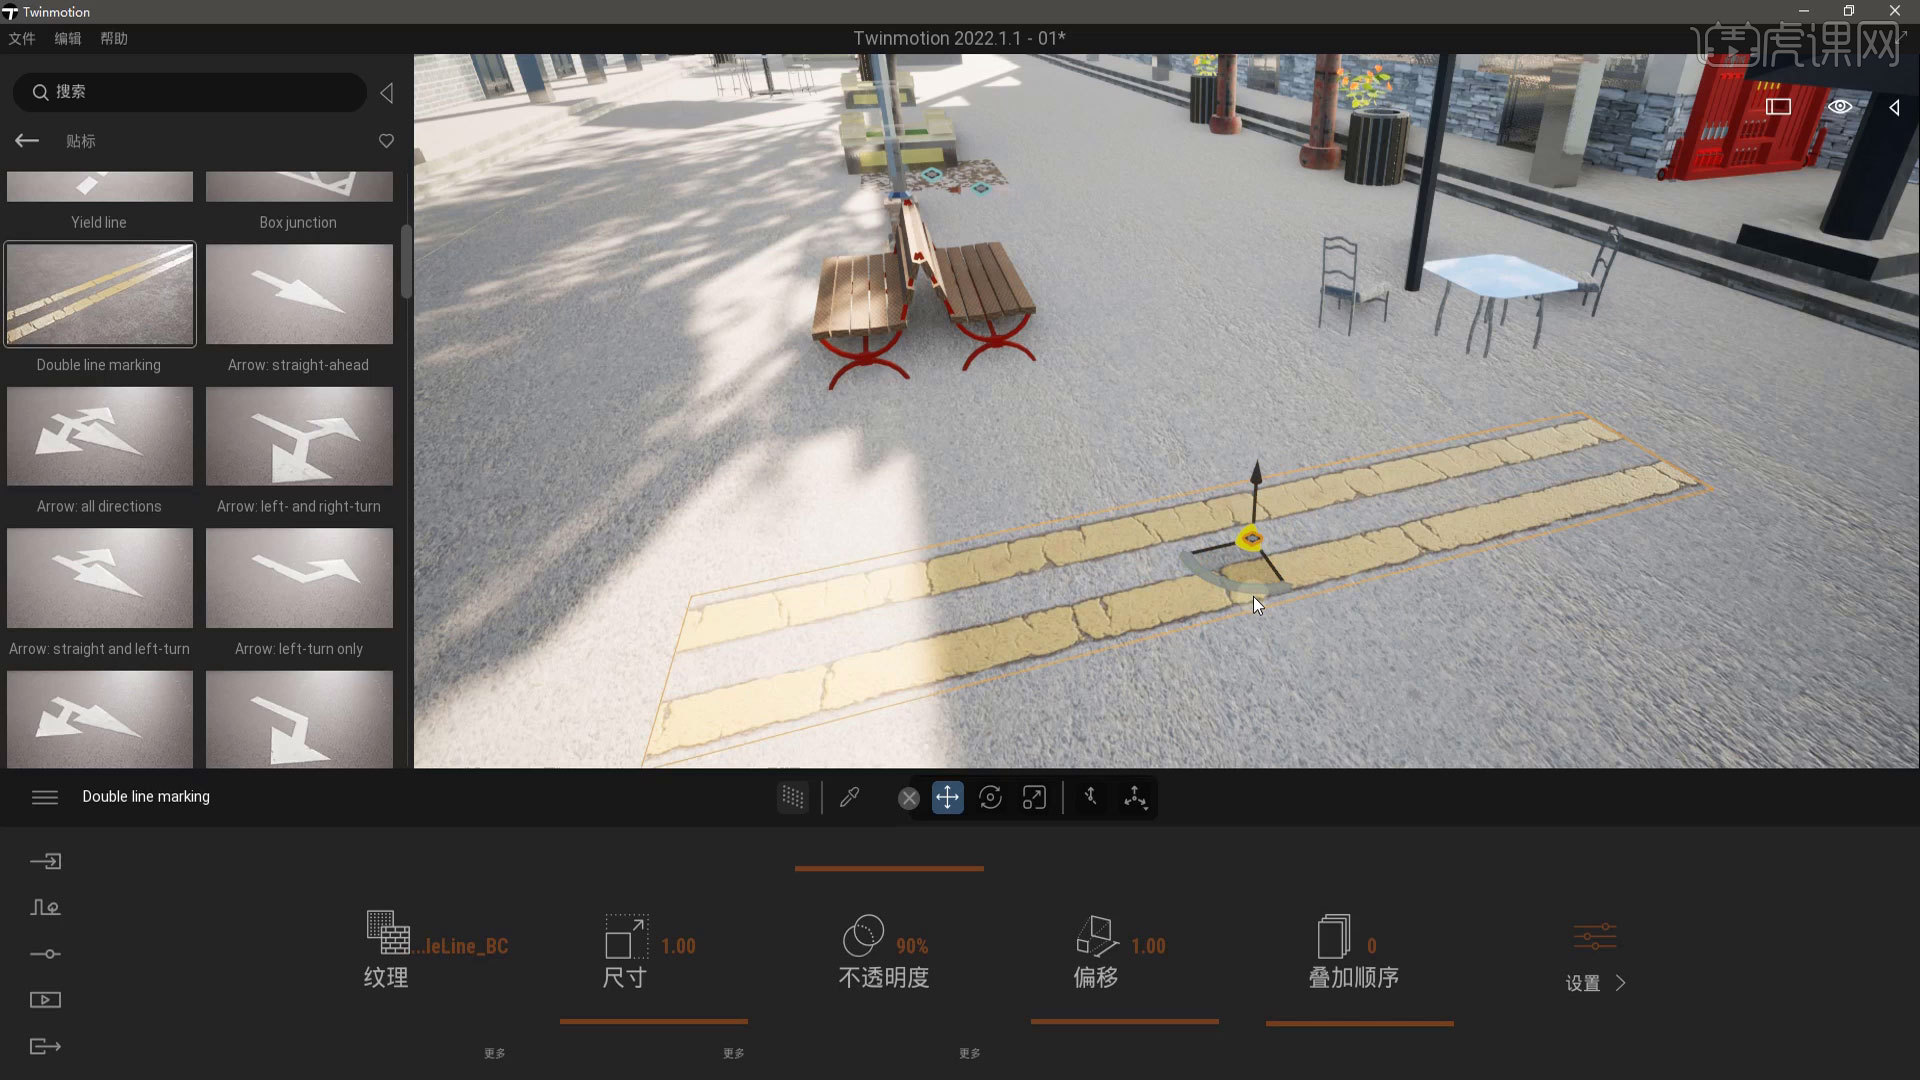The height and width of the screenshot is (1080, 1920).
Task: Expand the right panel arrow
Action: [x=1894, y=107]
